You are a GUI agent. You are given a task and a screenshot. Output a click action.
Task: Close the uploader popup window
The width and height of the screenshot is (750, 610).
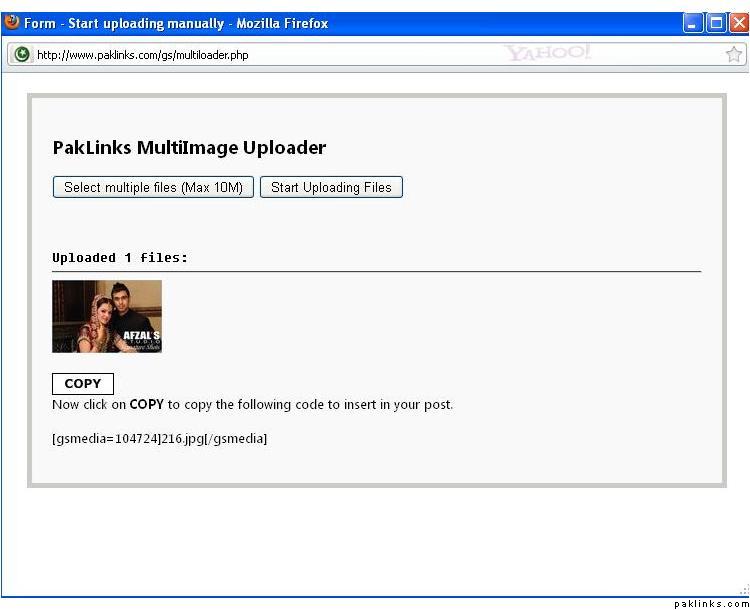tap(738, 23)
